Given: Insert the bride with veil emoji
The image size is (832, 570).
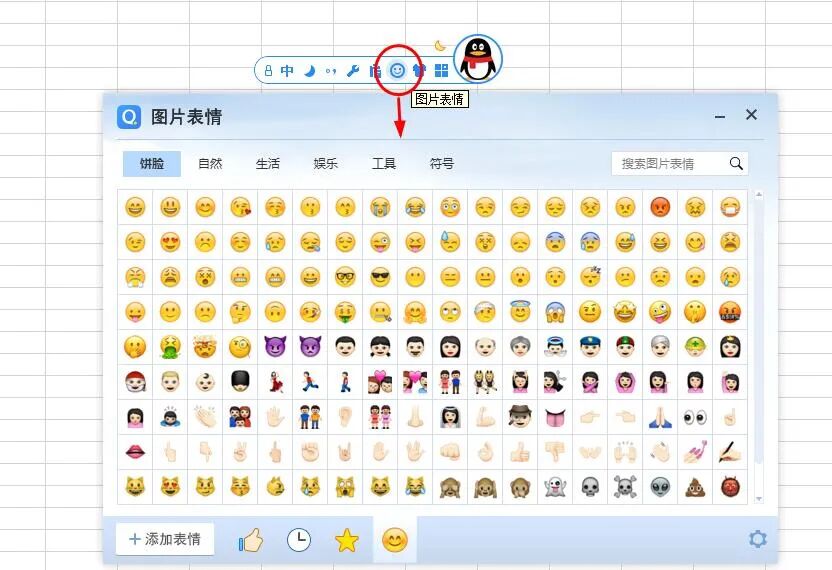Looking at the screenshot, I should tap(450, 417).
